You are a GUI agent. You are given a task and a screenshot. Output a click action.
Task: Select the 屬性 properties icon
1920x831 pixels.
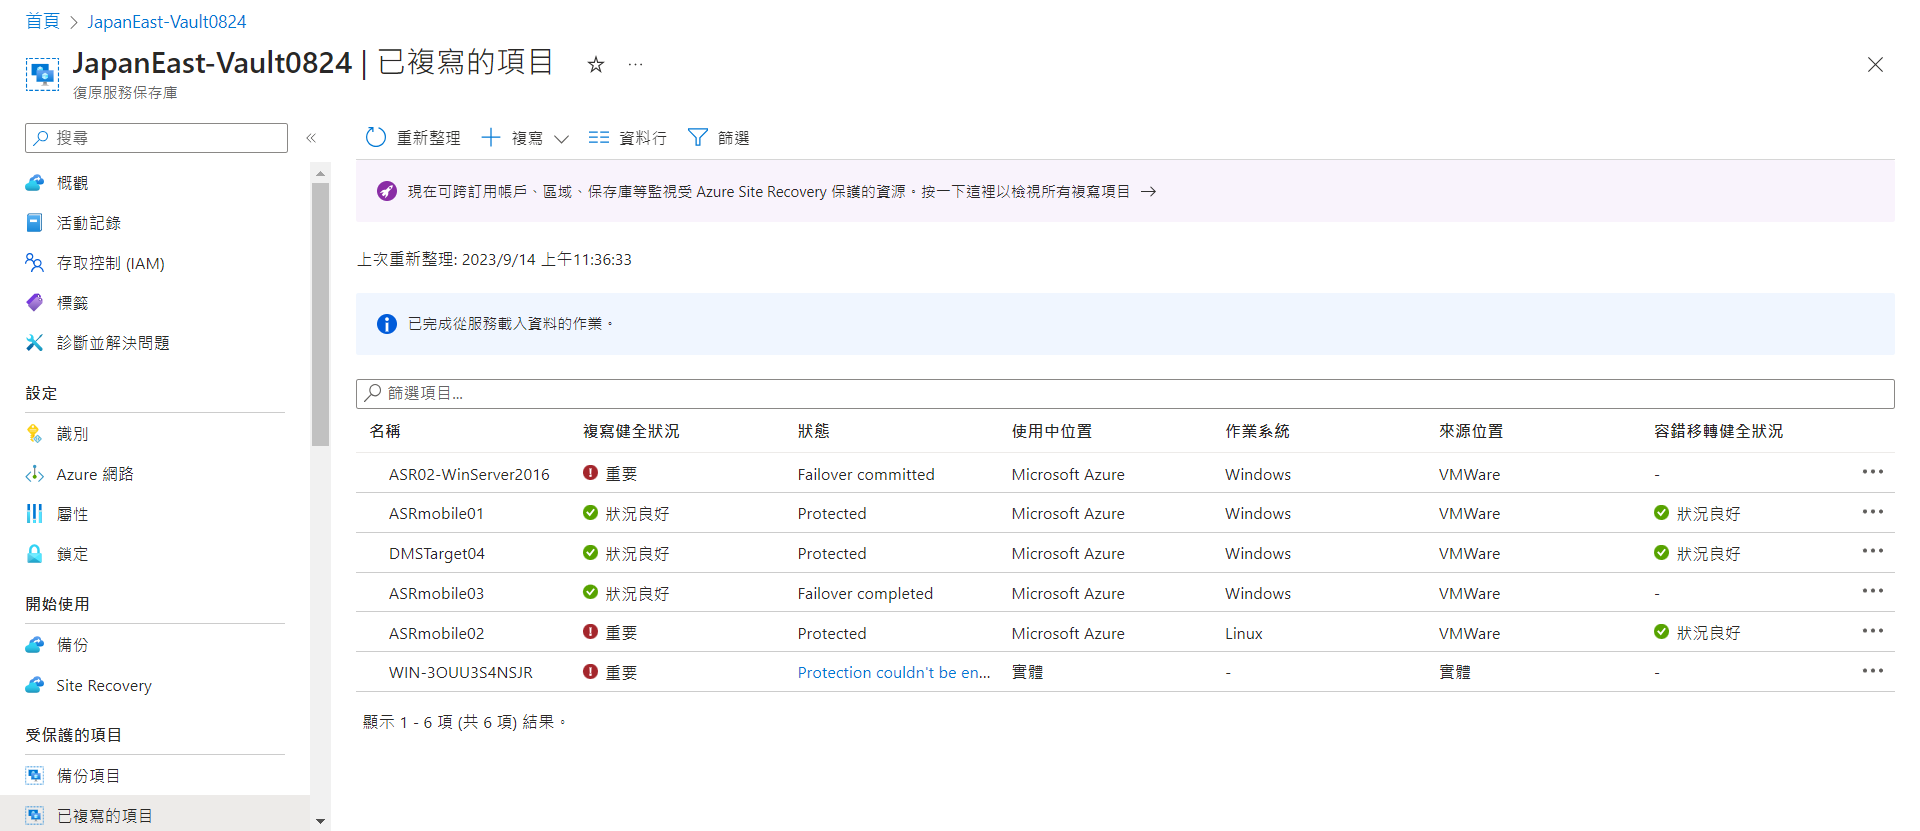(35, 514)
